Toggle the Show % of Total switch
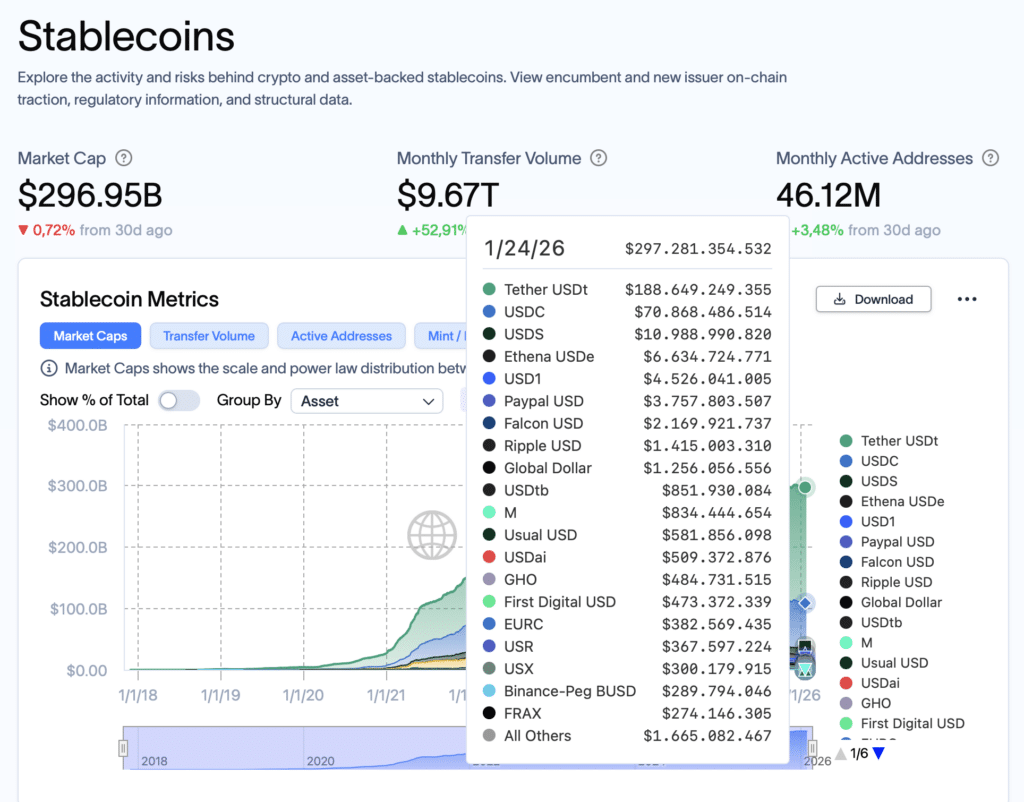 pos(179,400)
